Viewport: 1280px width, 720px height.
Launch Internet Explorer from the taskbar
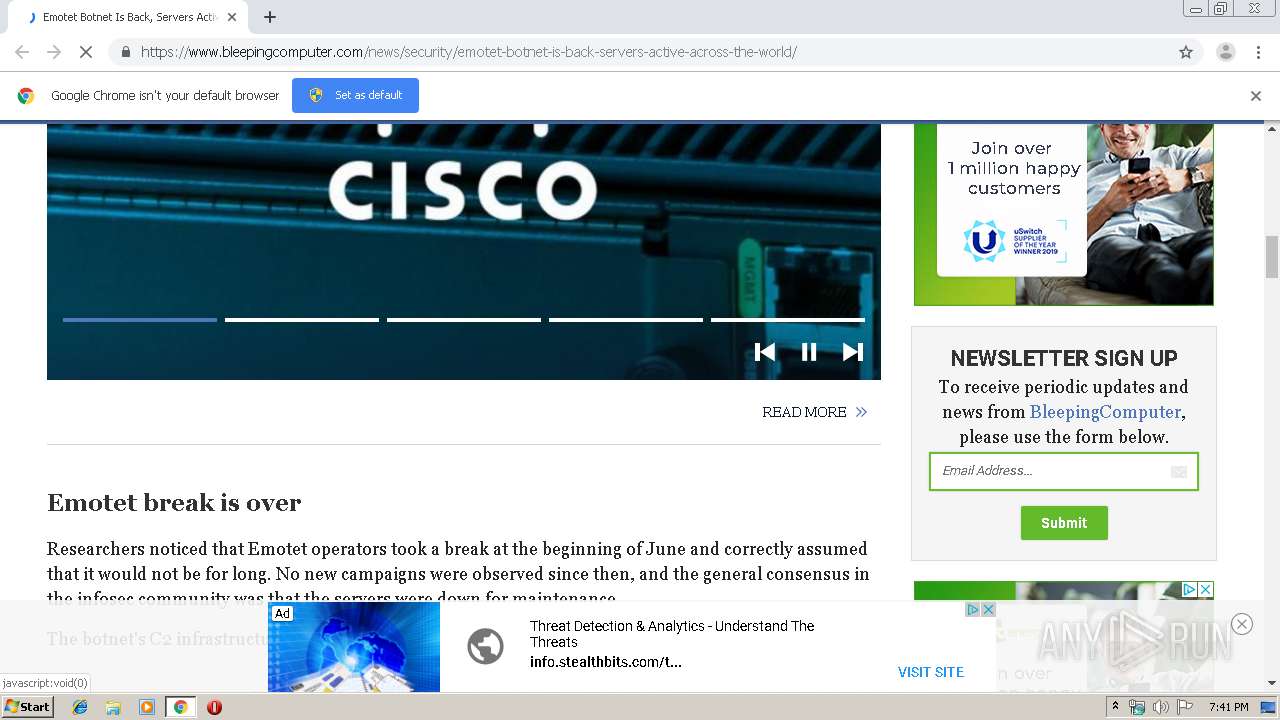[81, 707]
